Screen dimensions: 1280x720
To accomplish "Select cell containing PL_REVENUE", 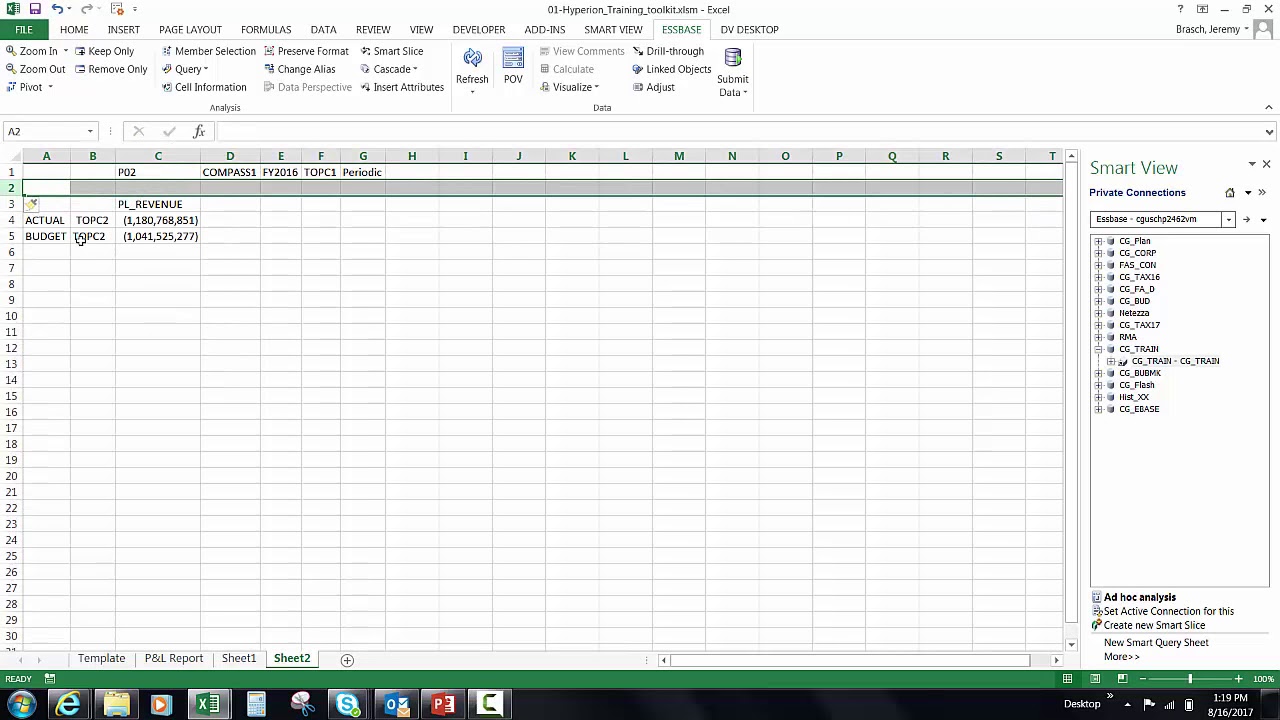I will 158,204.
